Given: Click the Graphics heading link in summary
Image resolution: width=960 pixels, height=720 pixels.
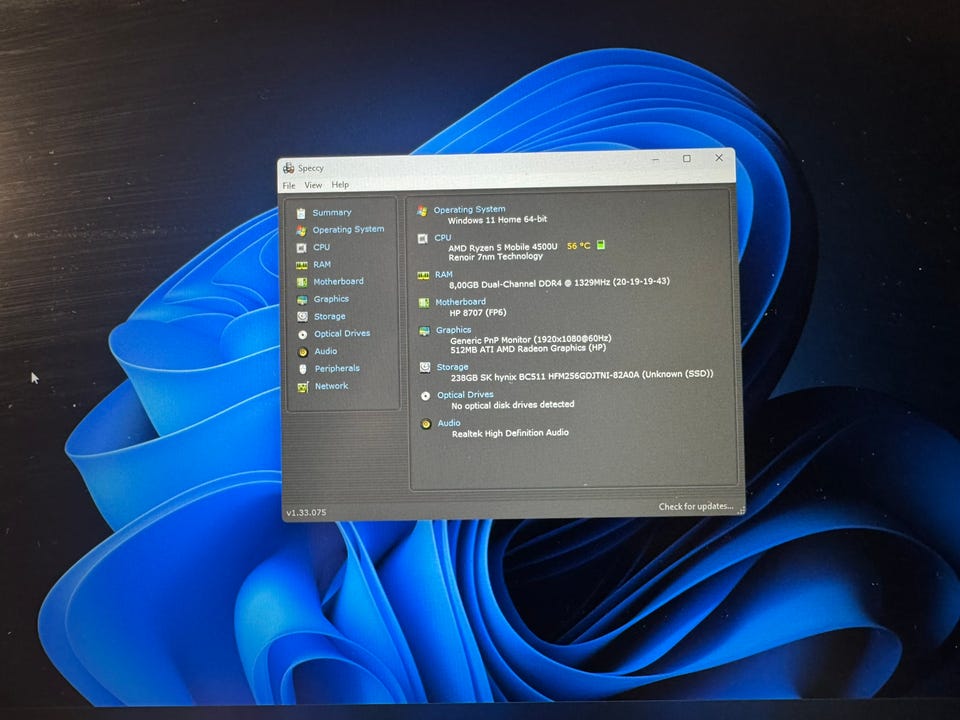Looking at the screenshot, I should coord(454,330).
